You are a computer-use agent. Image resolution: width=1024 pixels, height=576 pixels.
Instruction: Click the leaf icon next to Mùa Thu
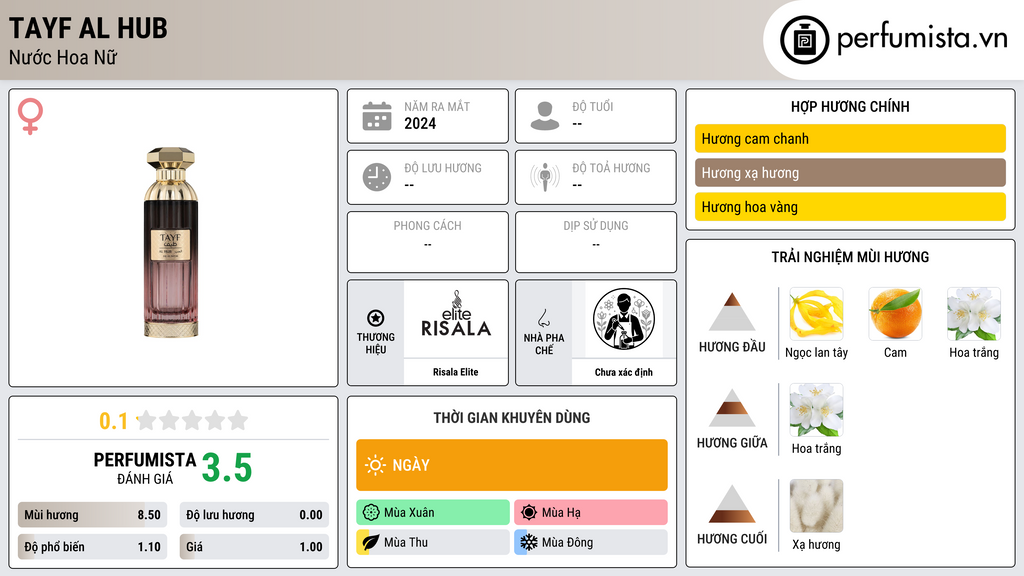click(x=370, y=542)
